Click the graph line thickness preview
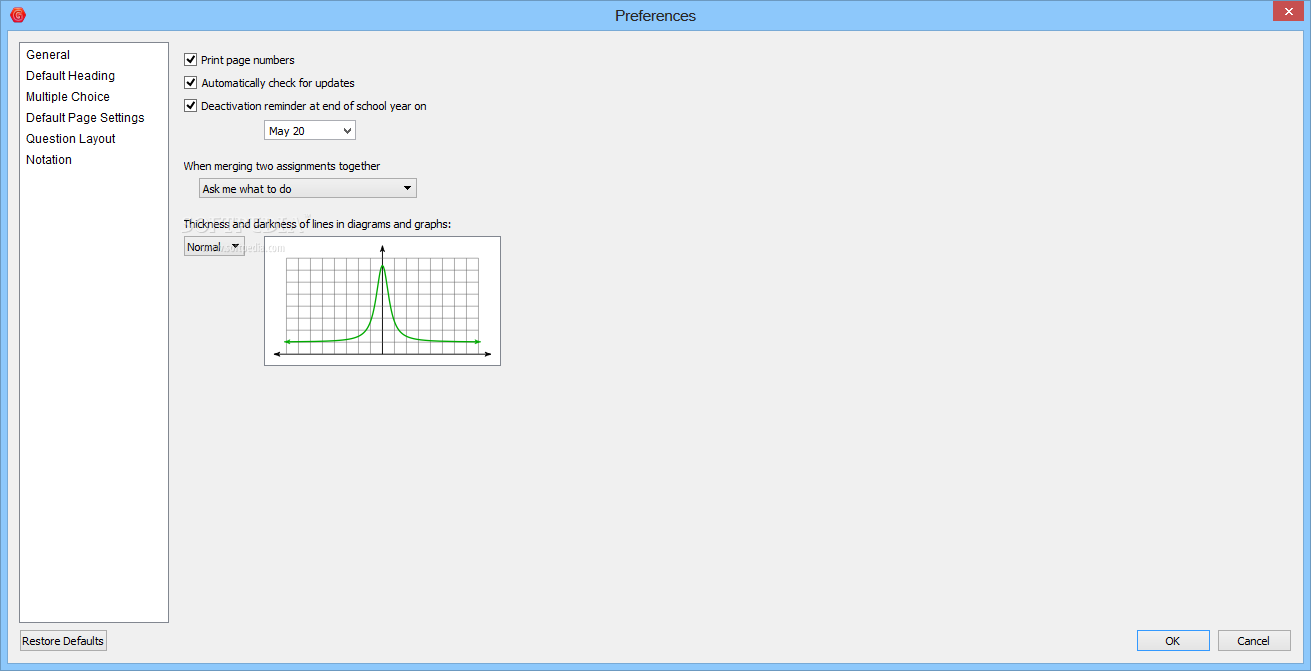Screen dimensions: 1311x671 coord(382,301)
